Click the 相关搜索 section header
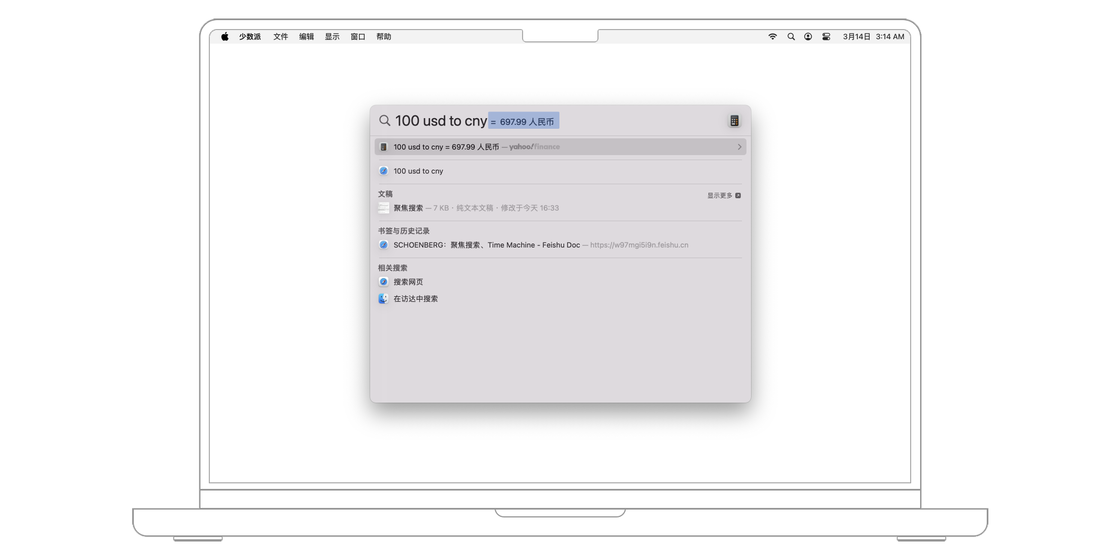 point(393,268)
